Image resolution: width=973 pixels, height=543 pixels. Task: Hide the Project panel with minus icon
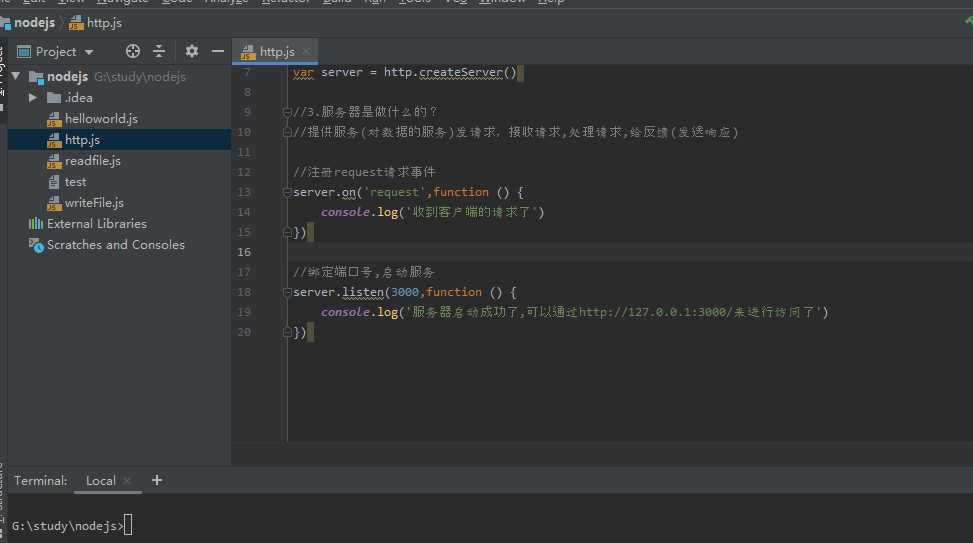pyautogui.click(x=218, y=52)
